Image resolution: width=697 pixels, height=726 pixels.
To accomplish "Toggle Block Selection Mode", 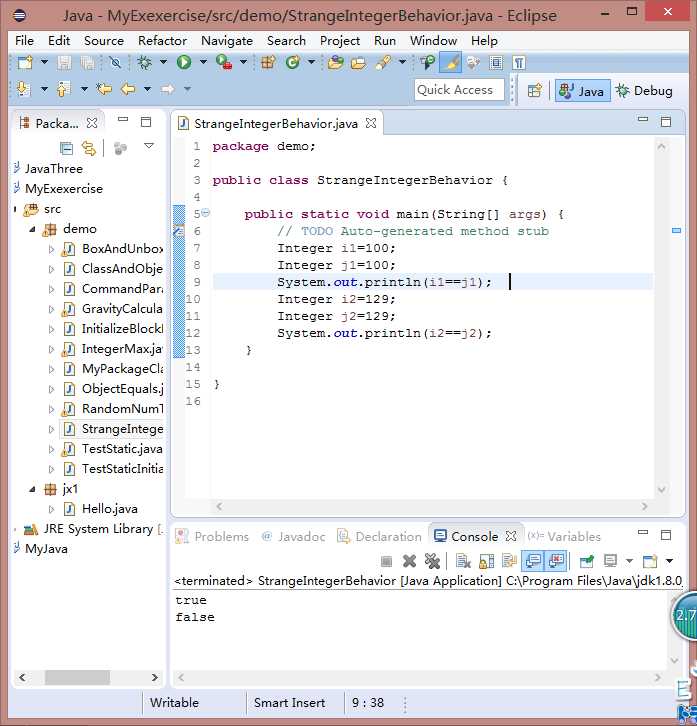I will [496, 63].
